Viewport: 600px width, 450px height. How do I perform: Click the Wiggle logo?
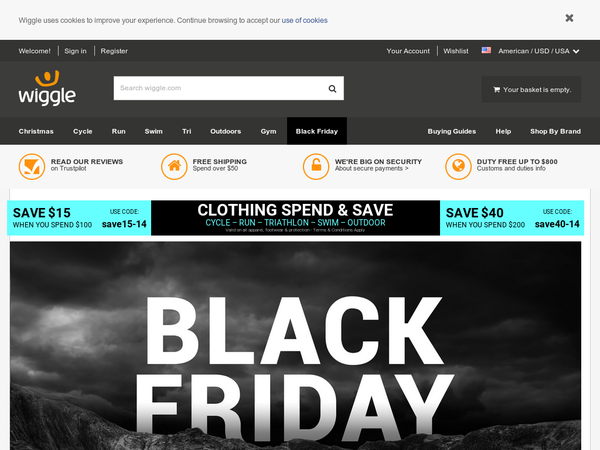[x=47, y=88]
